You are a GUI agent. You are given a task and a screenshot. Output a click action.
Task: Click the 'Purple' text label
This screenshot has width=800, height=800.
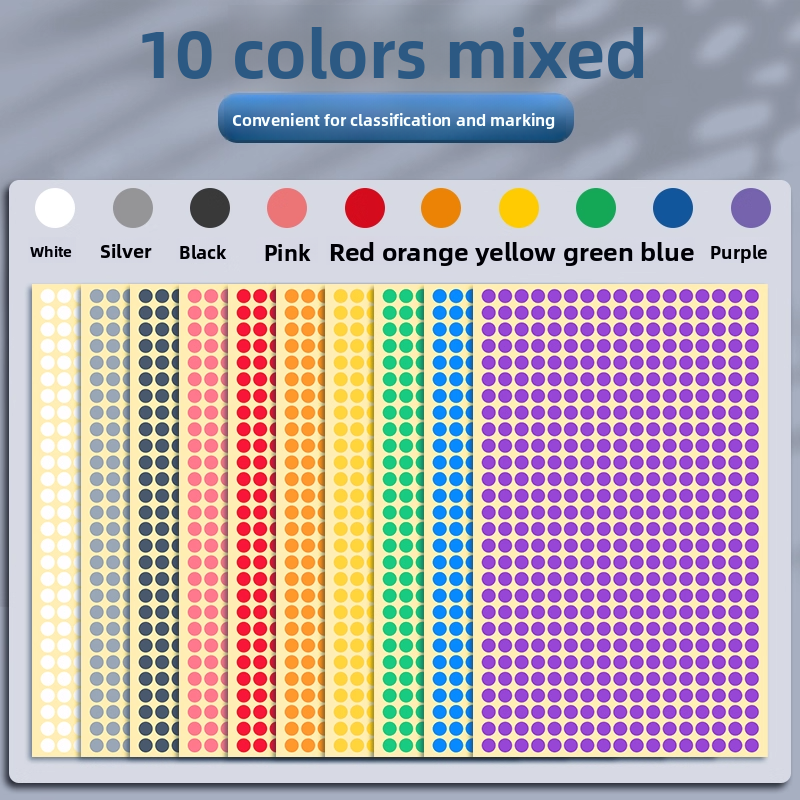[739, 253]
